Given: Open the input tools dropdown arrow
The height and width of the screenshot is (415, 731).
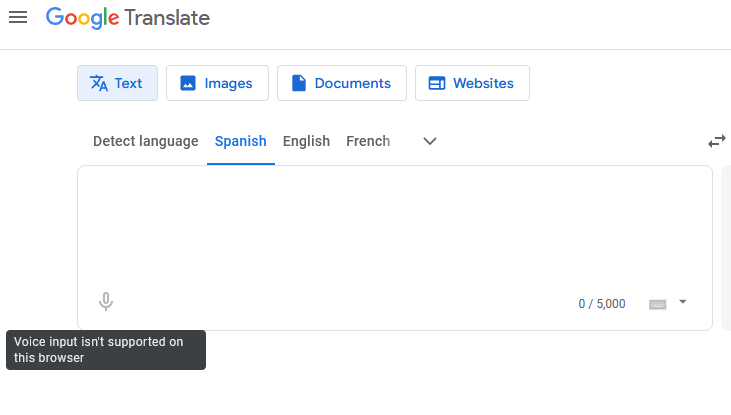Looking at the screenshot, I should point(683,302).
